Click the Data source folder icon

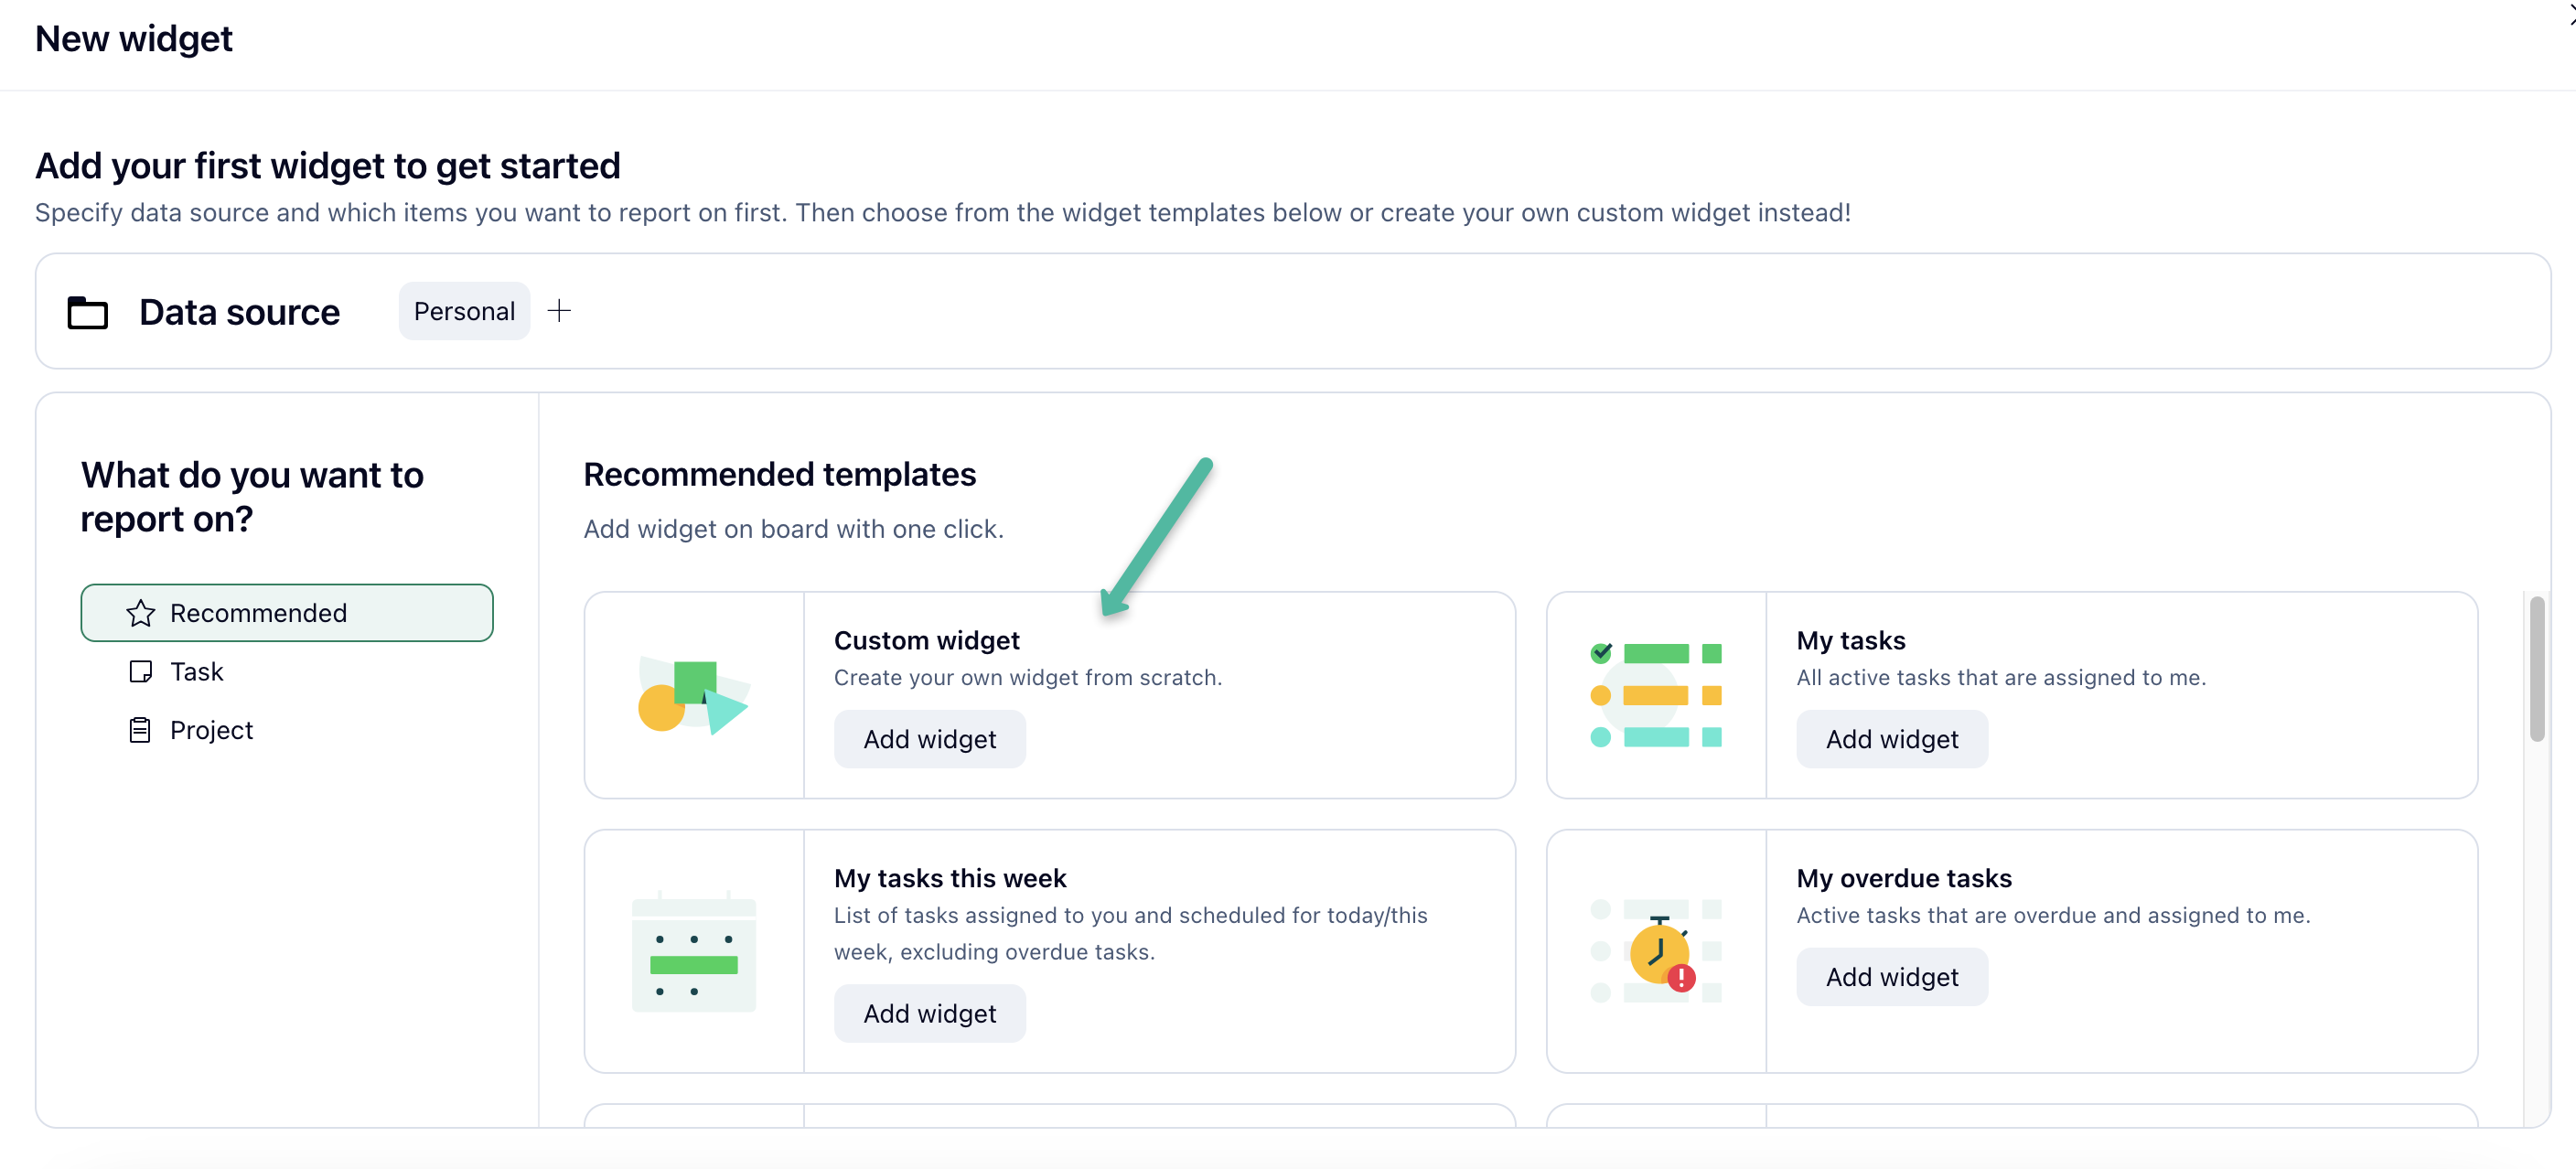pyautogui.click(x=87, y=312)
